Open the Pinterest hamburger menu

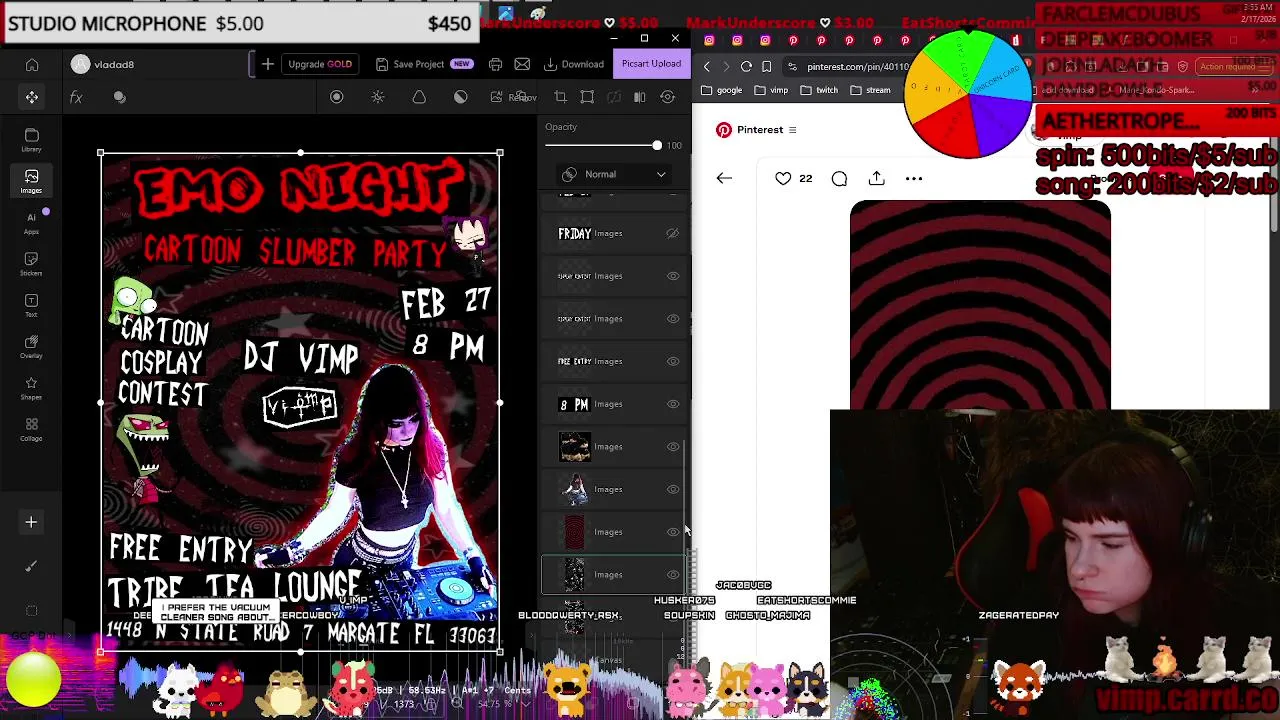(x=792, y=130)
